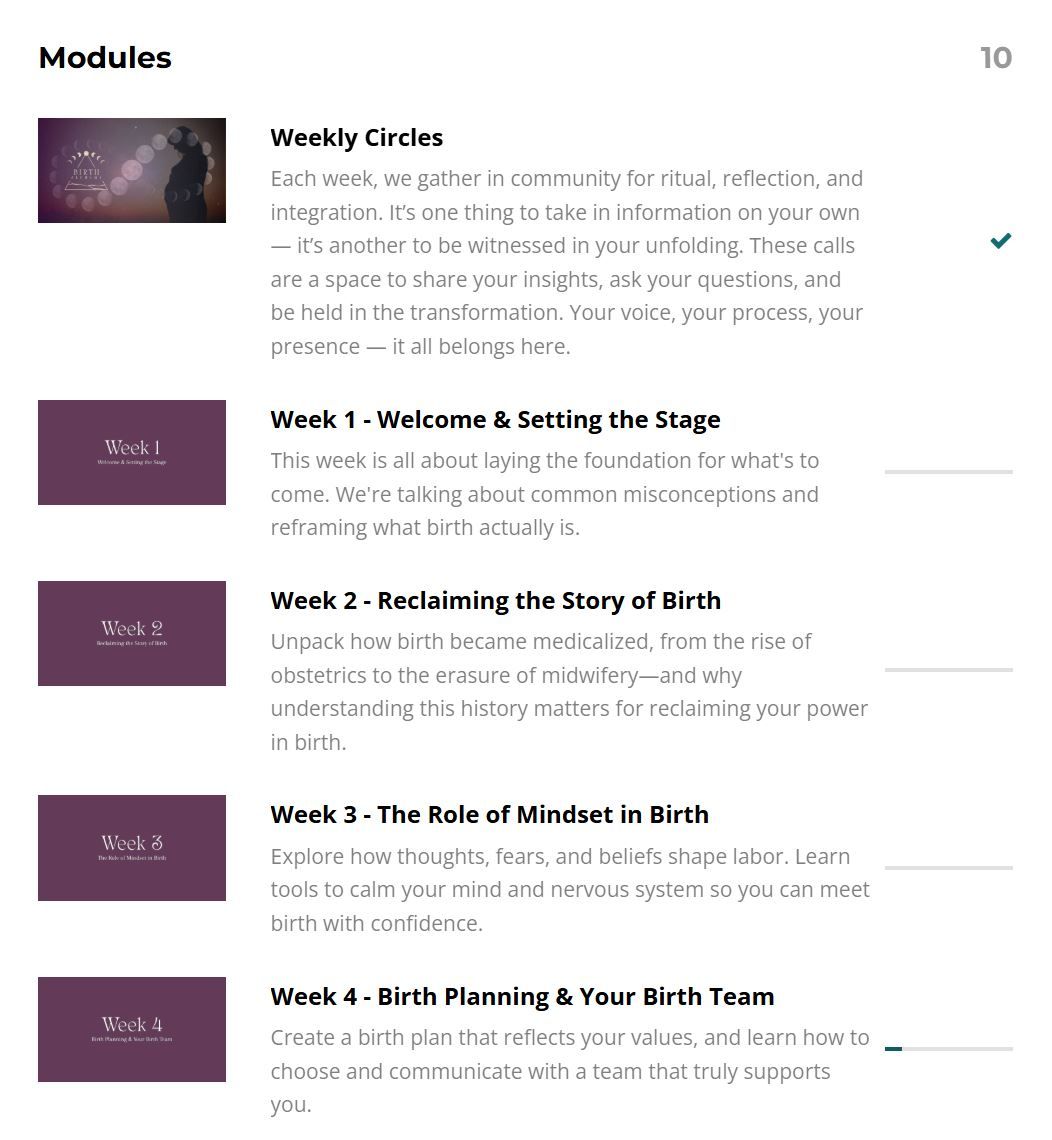Open the Week 1 purple thumbnail
The width and height of the screenshot is (1052, 1140).
[x=132, y=453]
